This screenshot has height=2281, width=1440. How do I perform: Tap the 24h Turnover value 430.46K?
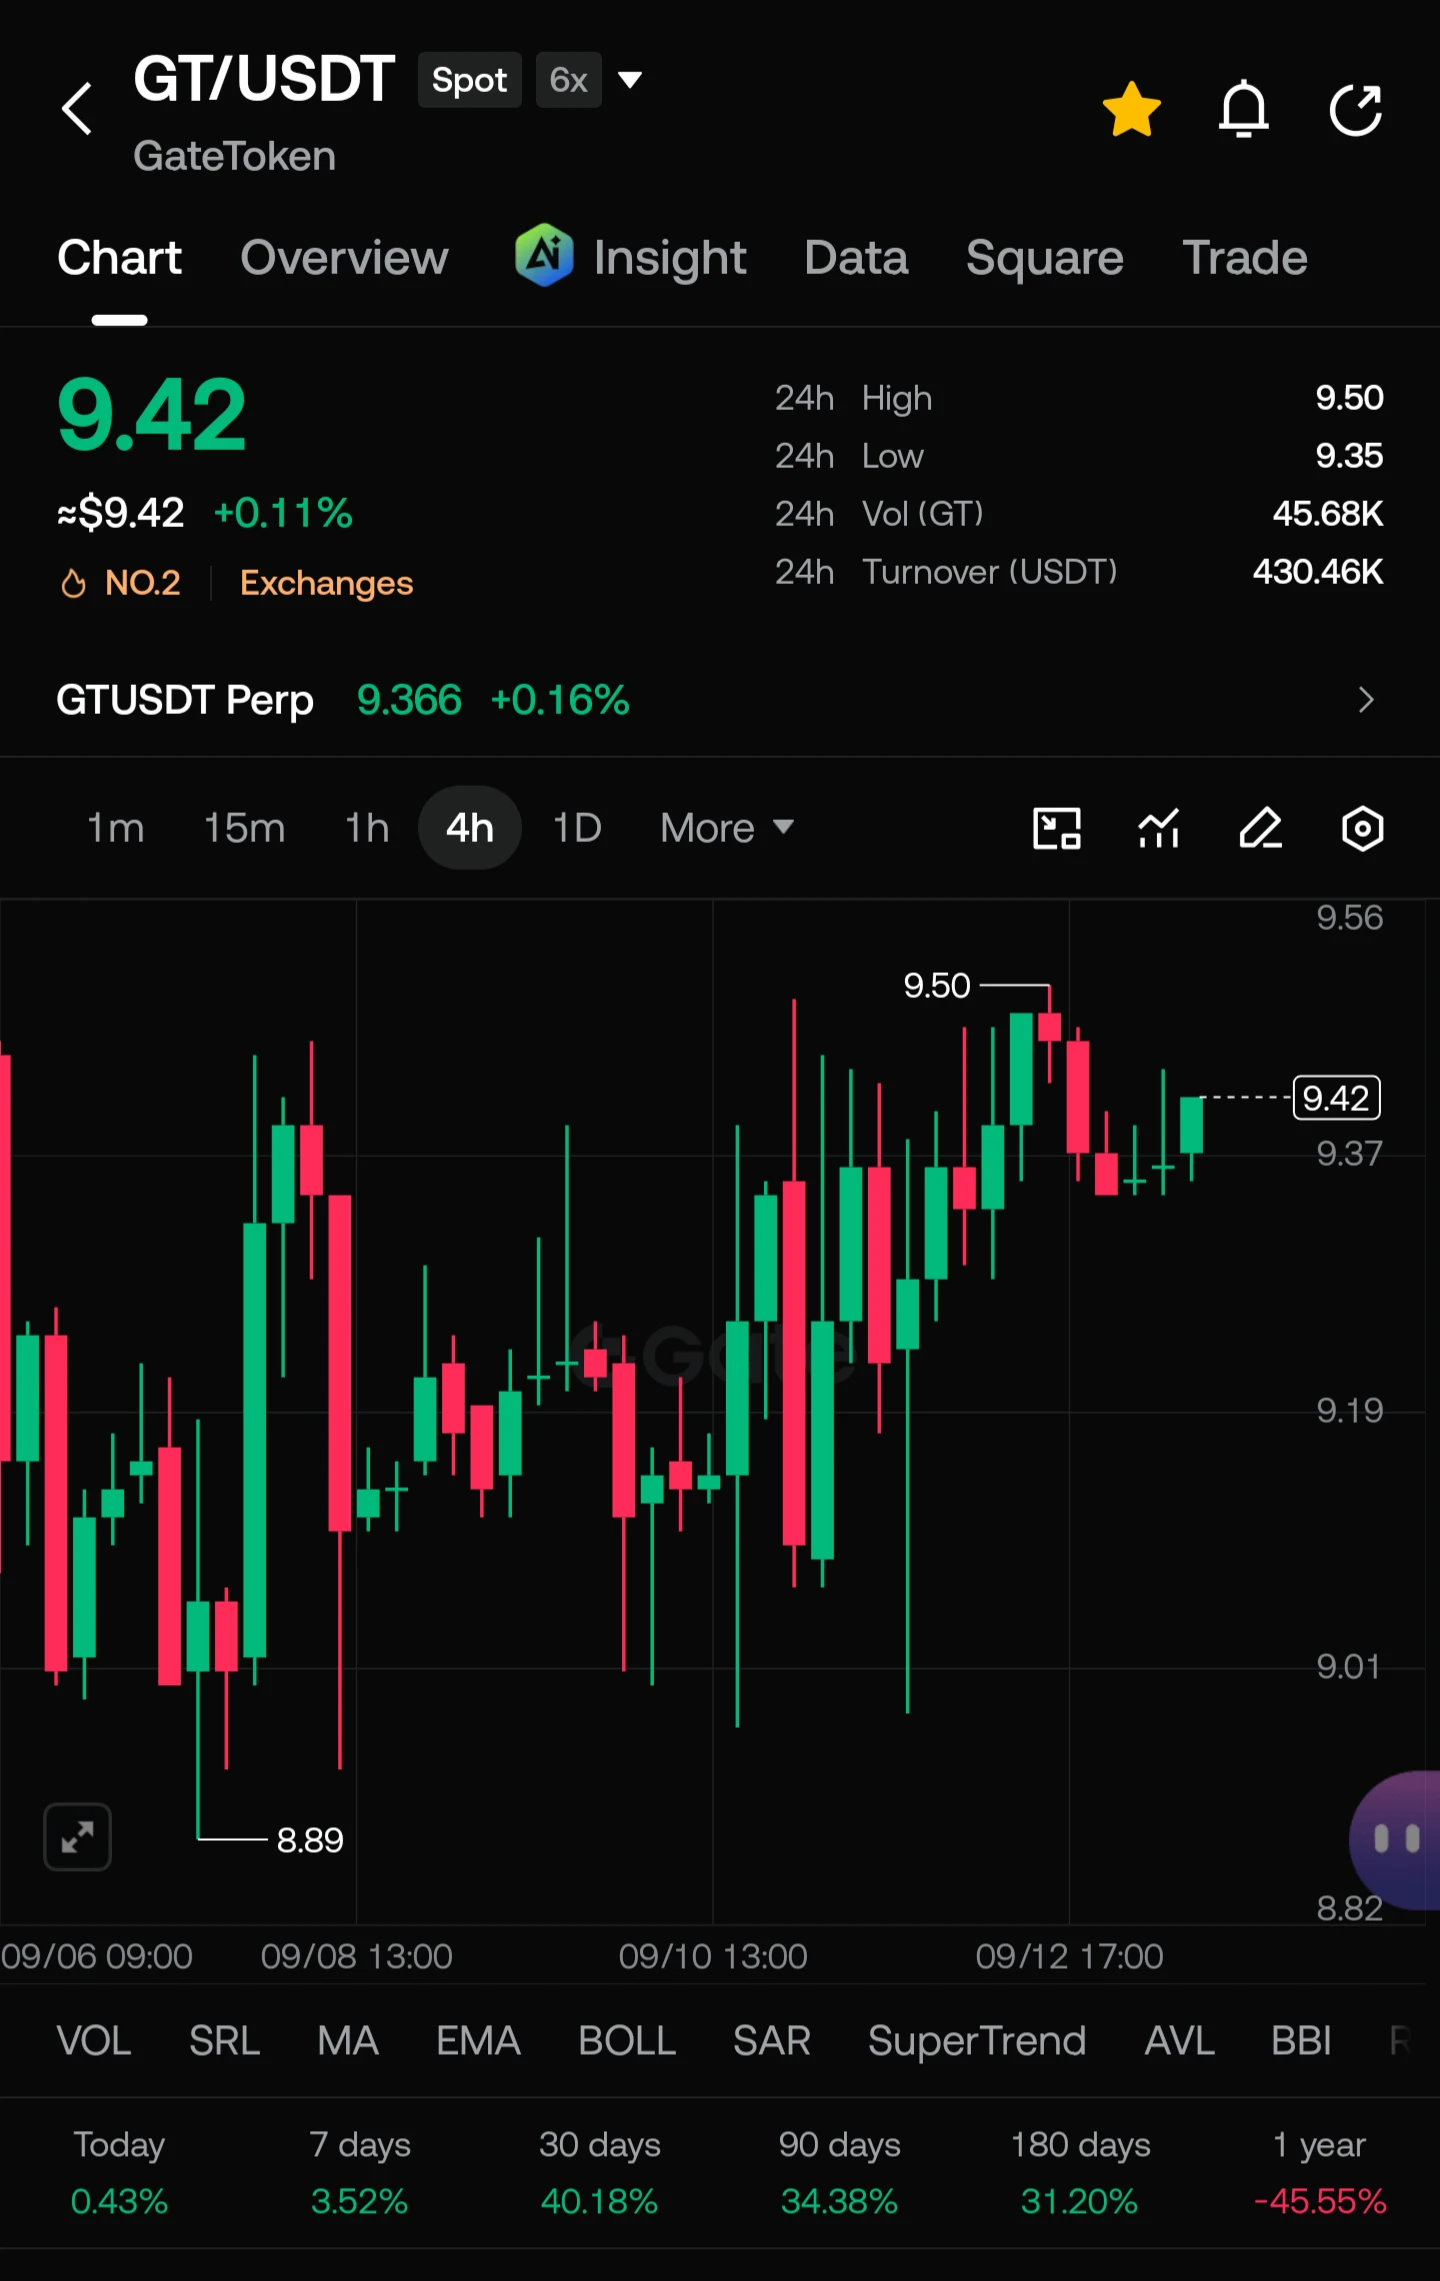1318,572
